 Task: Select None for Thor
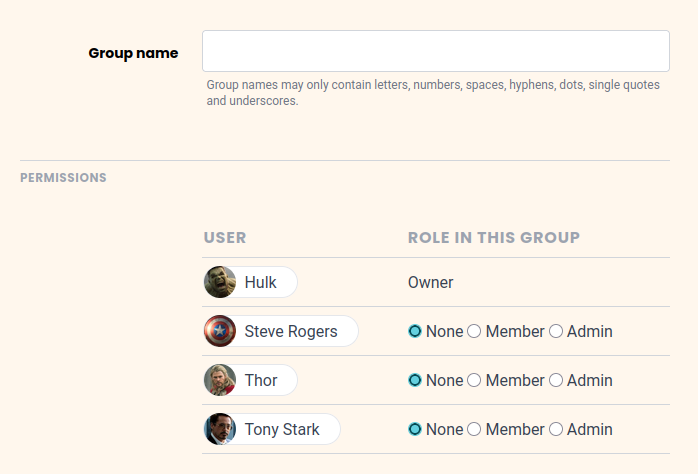(415, 380)
